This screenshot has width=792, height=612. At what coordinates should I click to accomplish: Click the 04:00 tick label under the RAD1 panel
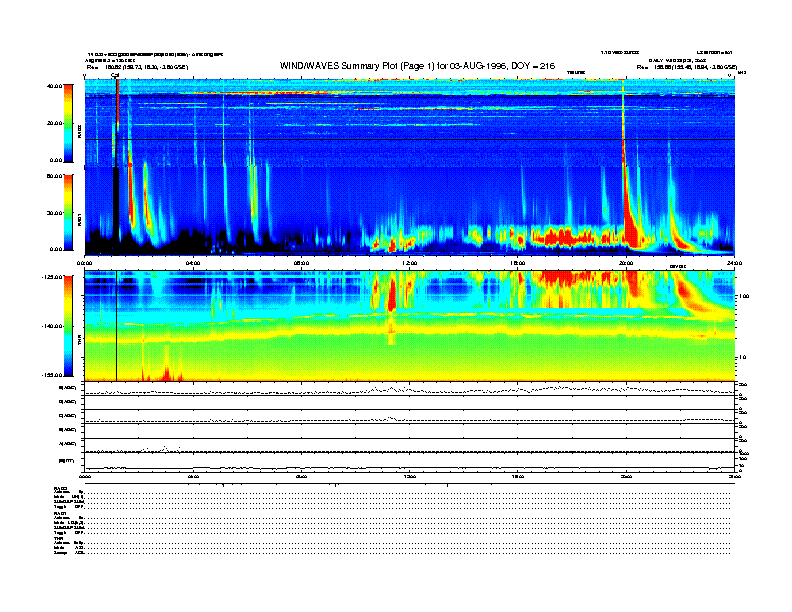pyautogui.click(x=193, y=263)
